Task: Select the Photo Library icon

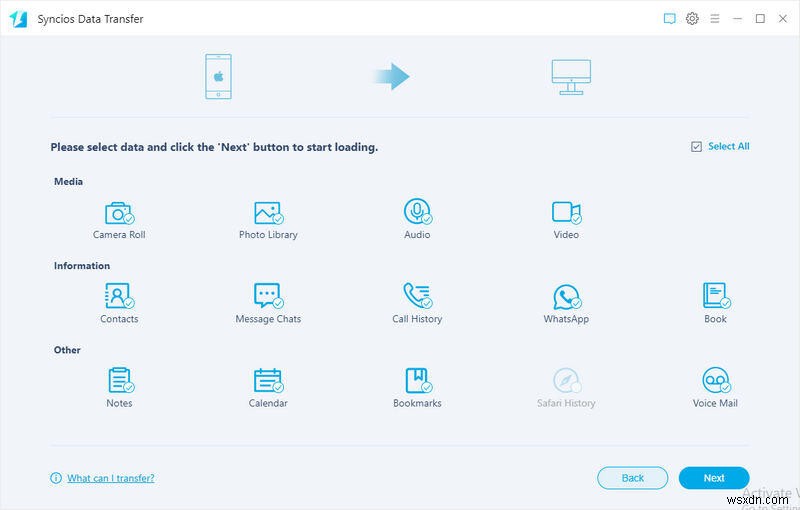Action: 268,213
